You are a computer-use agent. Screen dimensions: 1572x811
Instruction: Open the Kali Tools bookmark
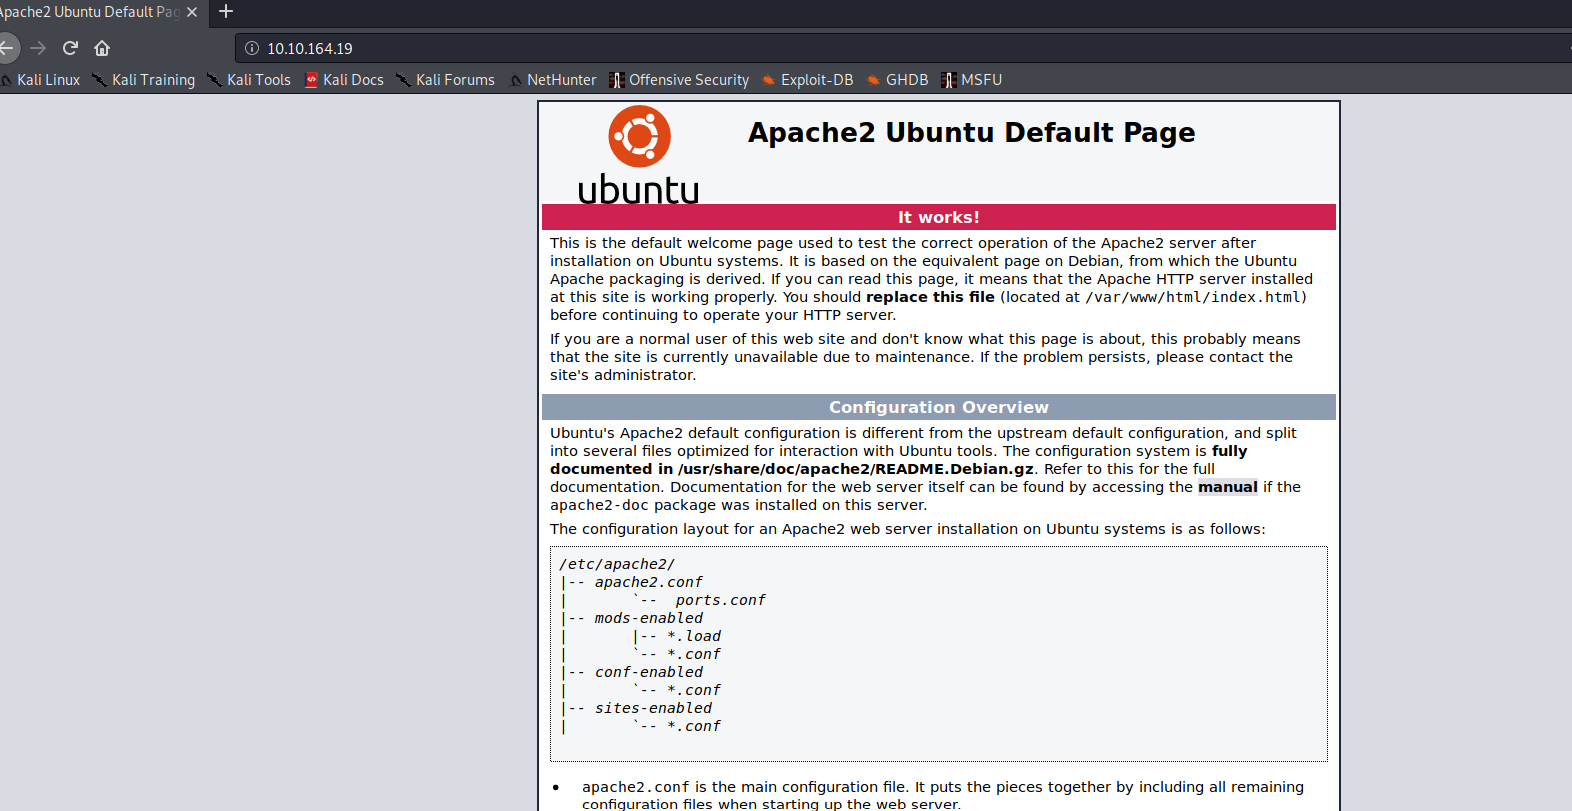(x=249, y=80)
